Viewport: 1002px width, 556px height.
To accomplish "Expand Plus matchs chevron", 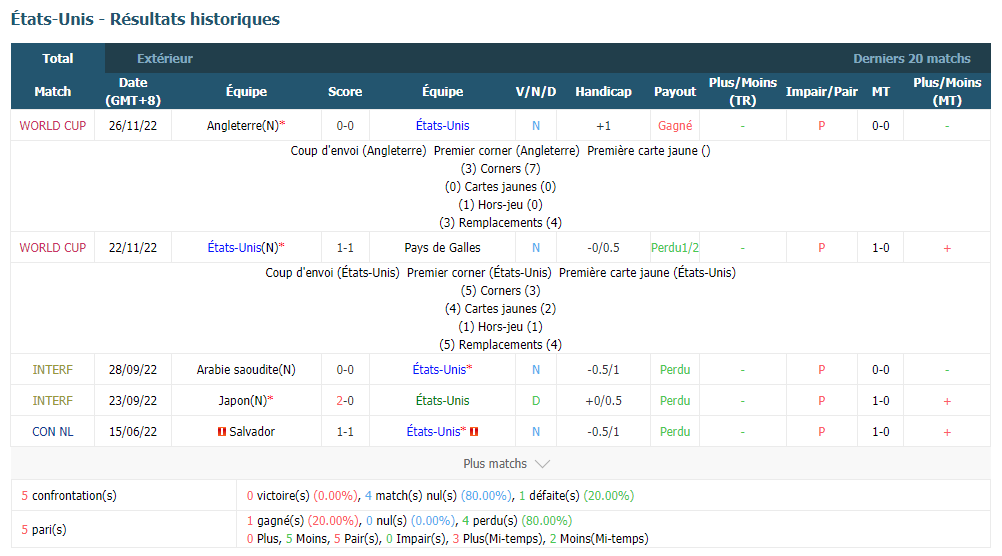I will [542, 464].
